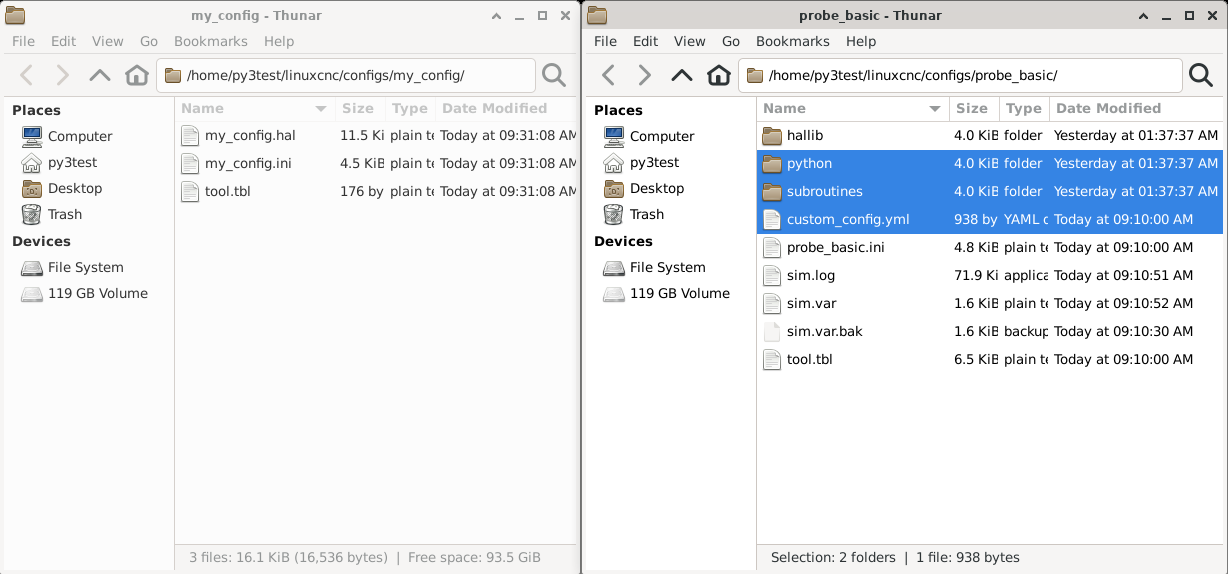The width and height of the screenshot is (1228, 574).
Task: Click the my_config path entry field
Action: tap(346, 75)
